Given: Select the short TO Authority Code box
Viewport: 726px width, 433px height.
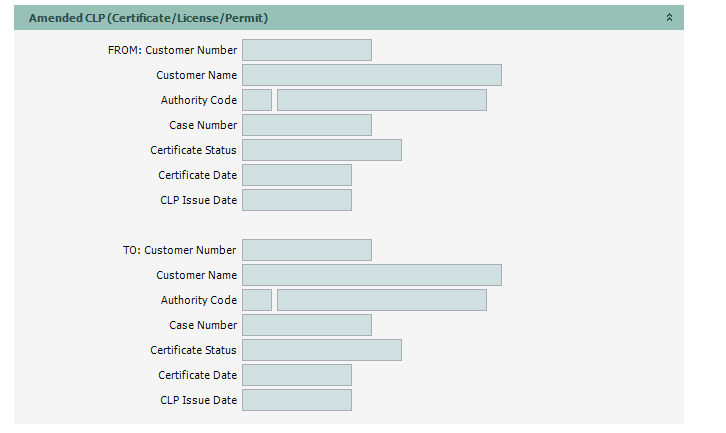Looking at the screenshot, I should pyautogui.click(x=257, y=300).
